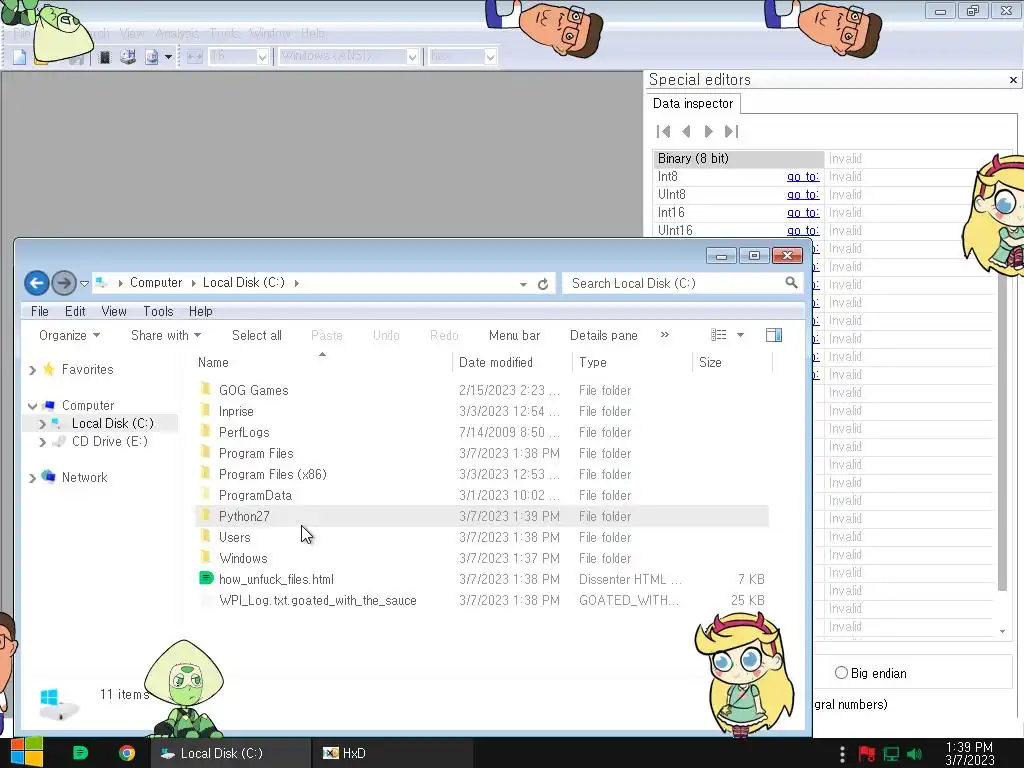Go to next byte in Data inspector
The width and height of the screenshot is (1024, 768).
click(709, 131)
